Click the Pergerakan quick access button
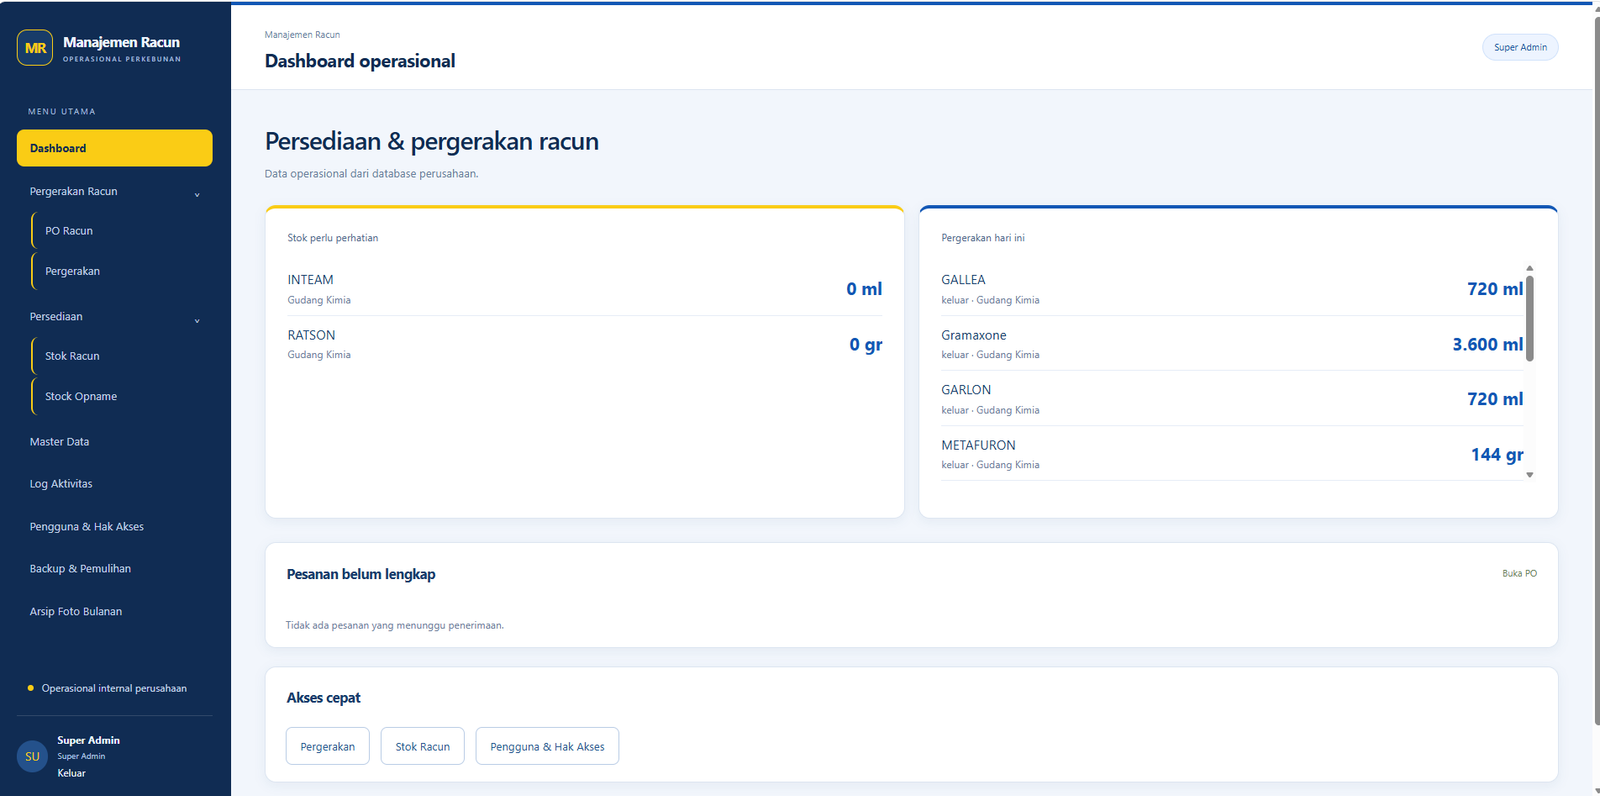Screen dimensions: 1600x796 (x=328, y=746)
